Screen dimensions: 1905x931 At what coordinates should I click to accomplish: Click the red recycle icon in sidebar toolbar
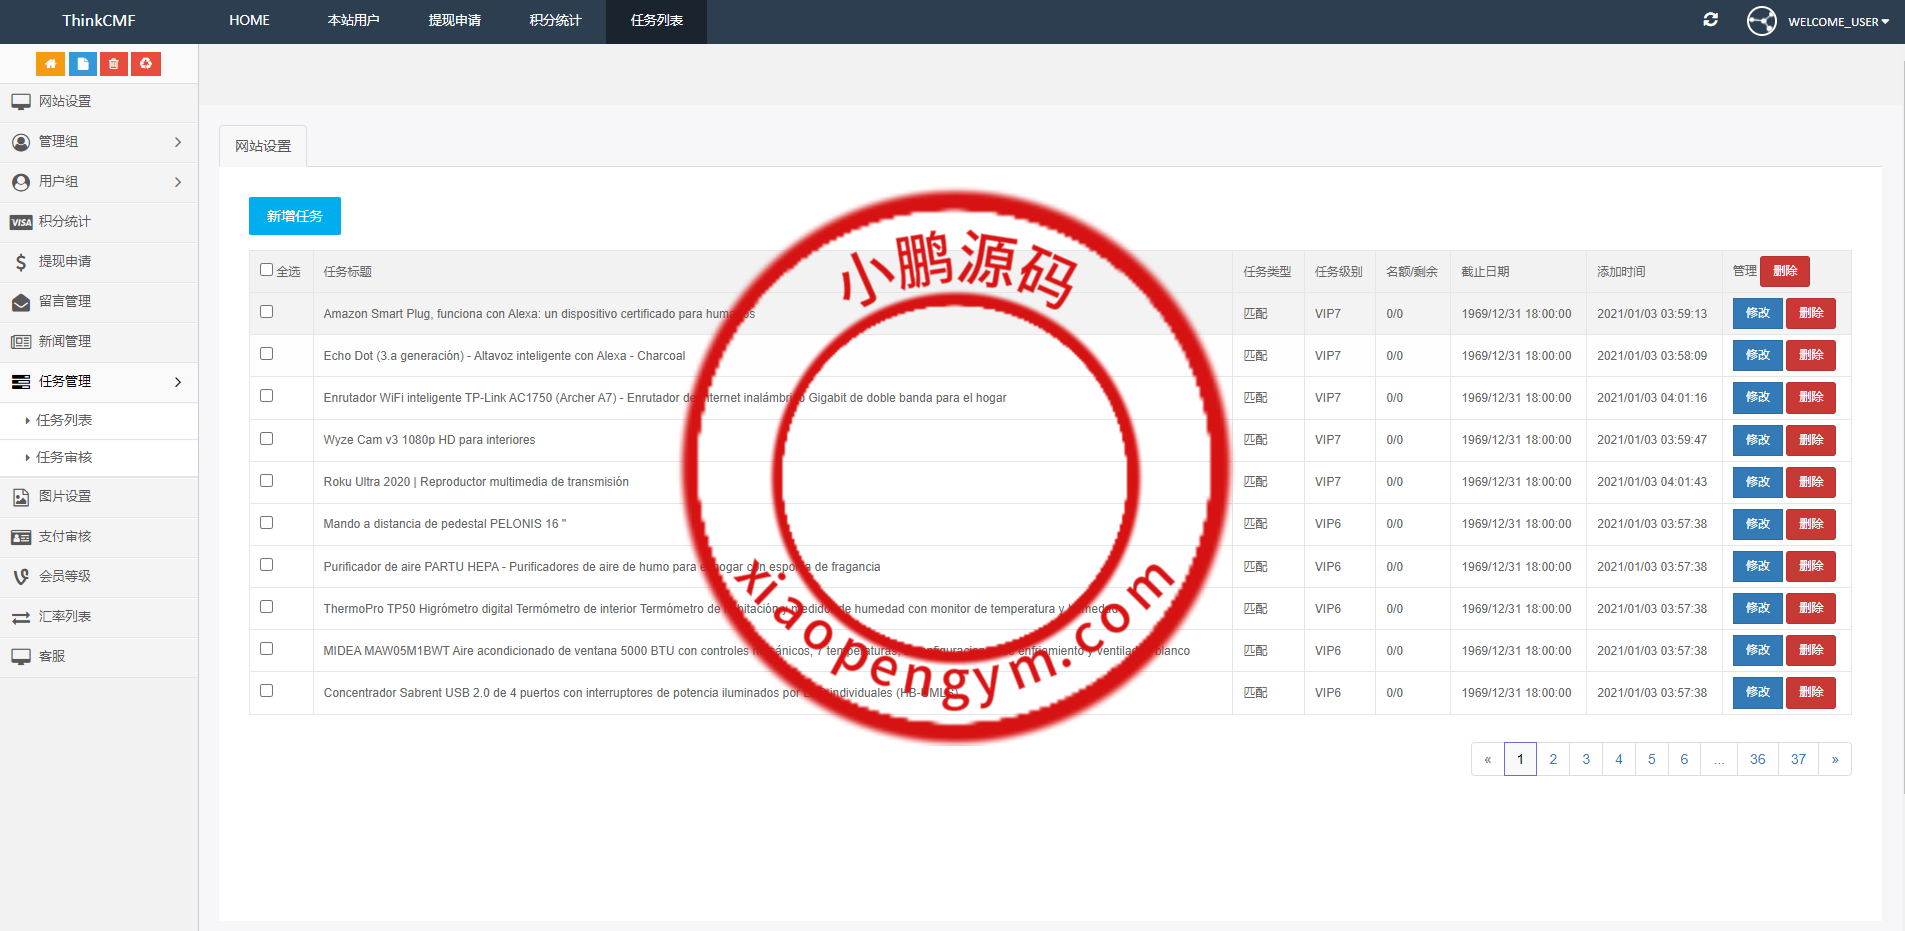tap(146, 64)
